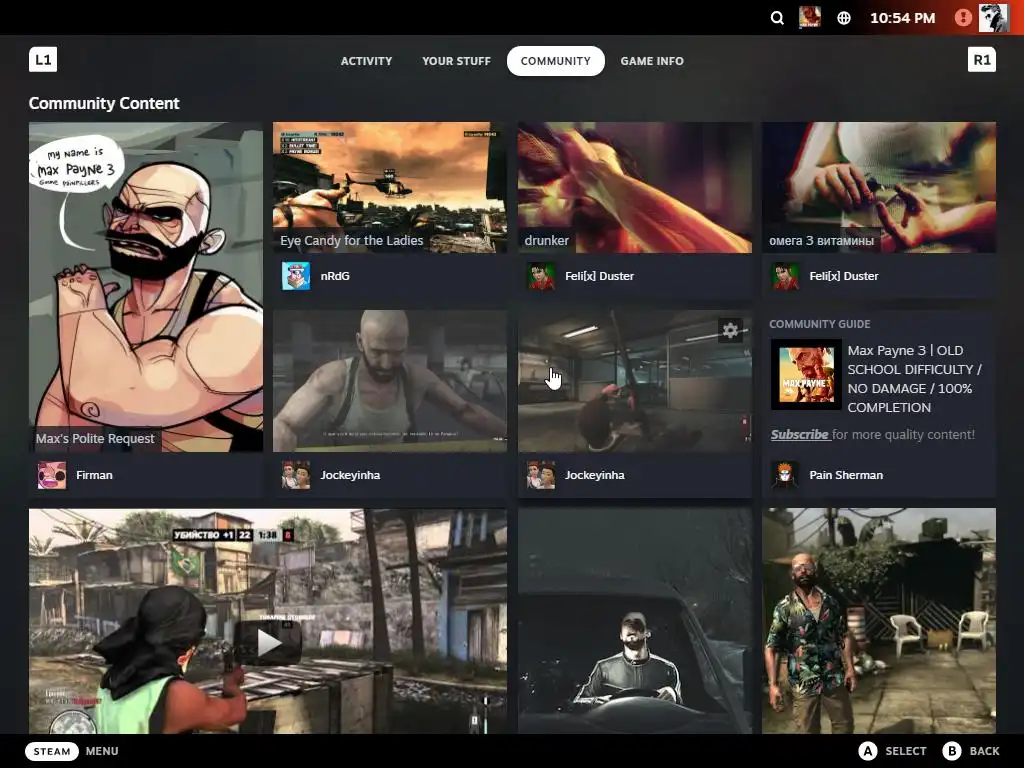Viewport: 1024px width, 768px height.
Task: Switch to the Activity tab
Action: point(366,61)
